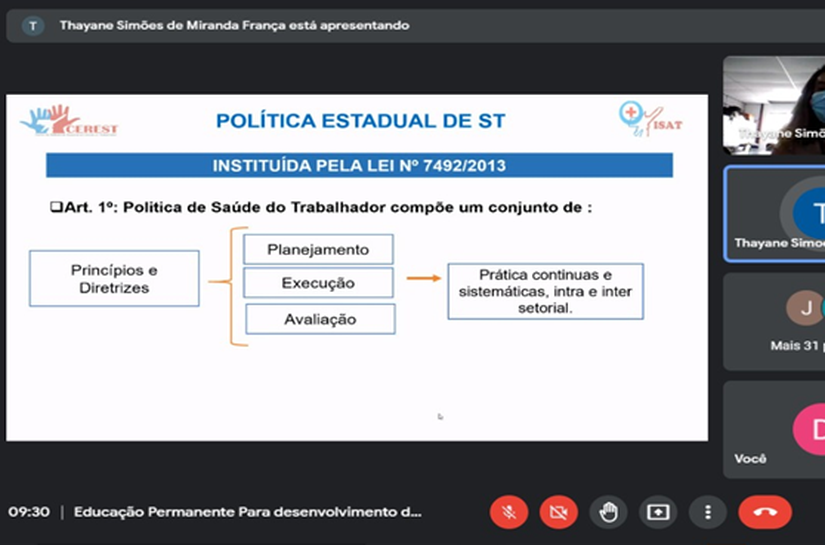Click the 'Prática contínuas e sistemáticas' box
Image resolution: width=825 pixels, height=545 pixels.
point(546,291)
